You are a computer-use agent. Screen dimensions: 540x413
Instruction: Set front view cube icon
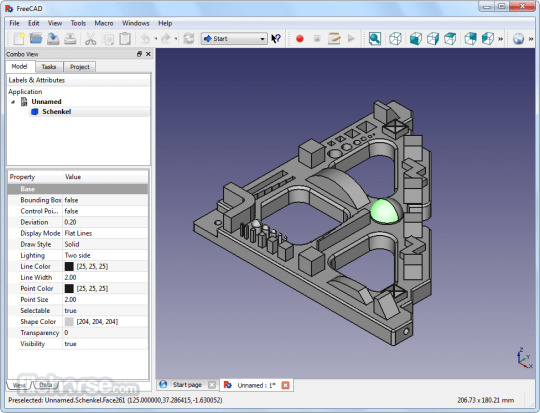416,38
